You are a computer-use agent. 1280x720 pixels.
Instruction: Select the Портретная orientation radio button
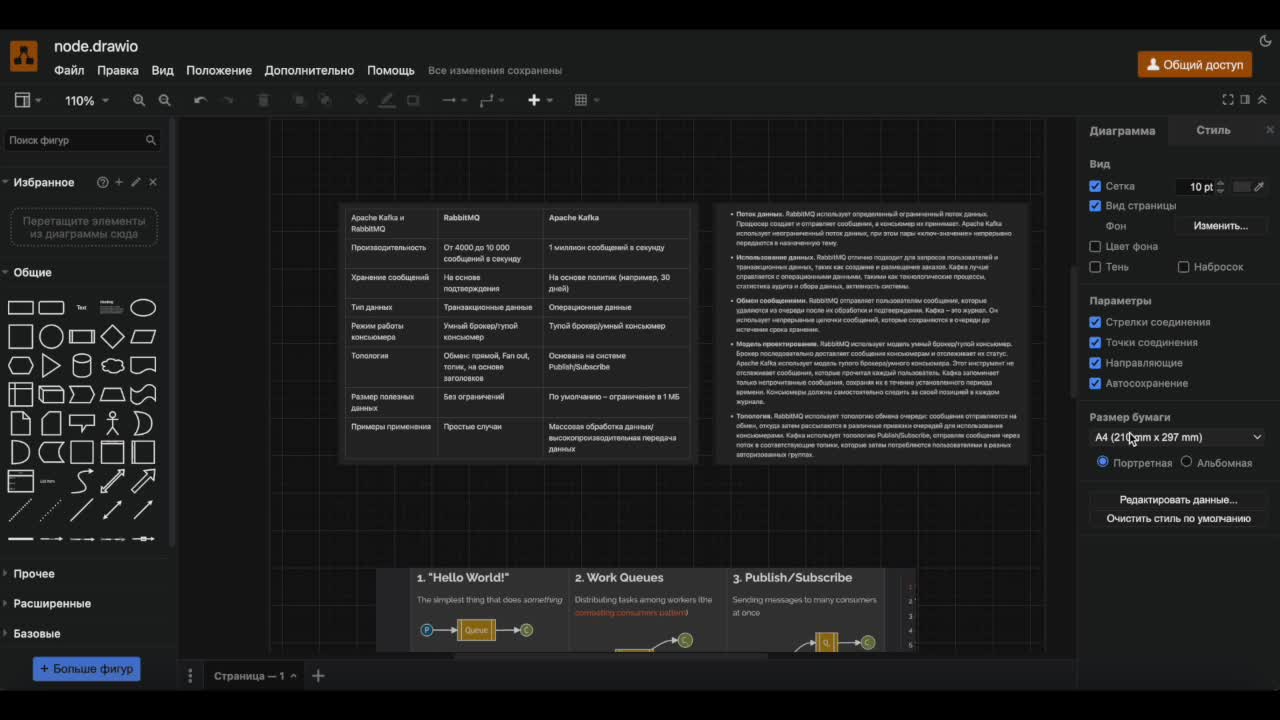point(1103,462)
